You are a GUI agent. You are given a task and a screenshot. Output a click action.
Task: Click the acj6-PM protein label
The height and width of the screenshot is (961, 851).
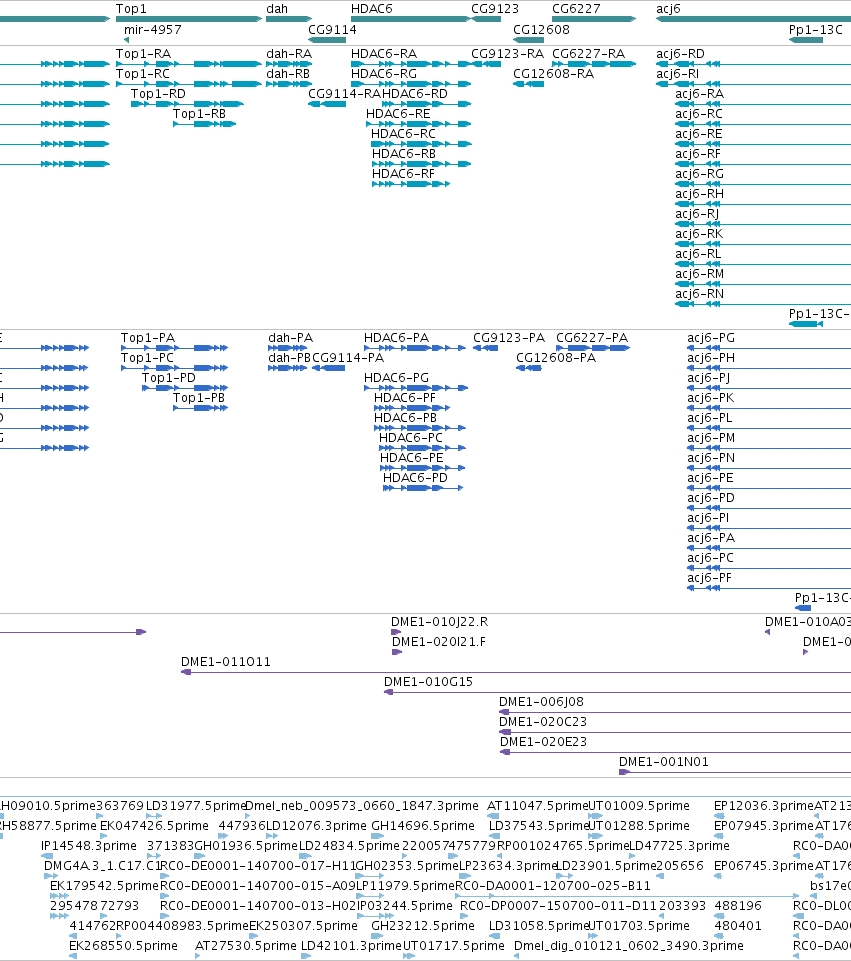pos(711,438)
